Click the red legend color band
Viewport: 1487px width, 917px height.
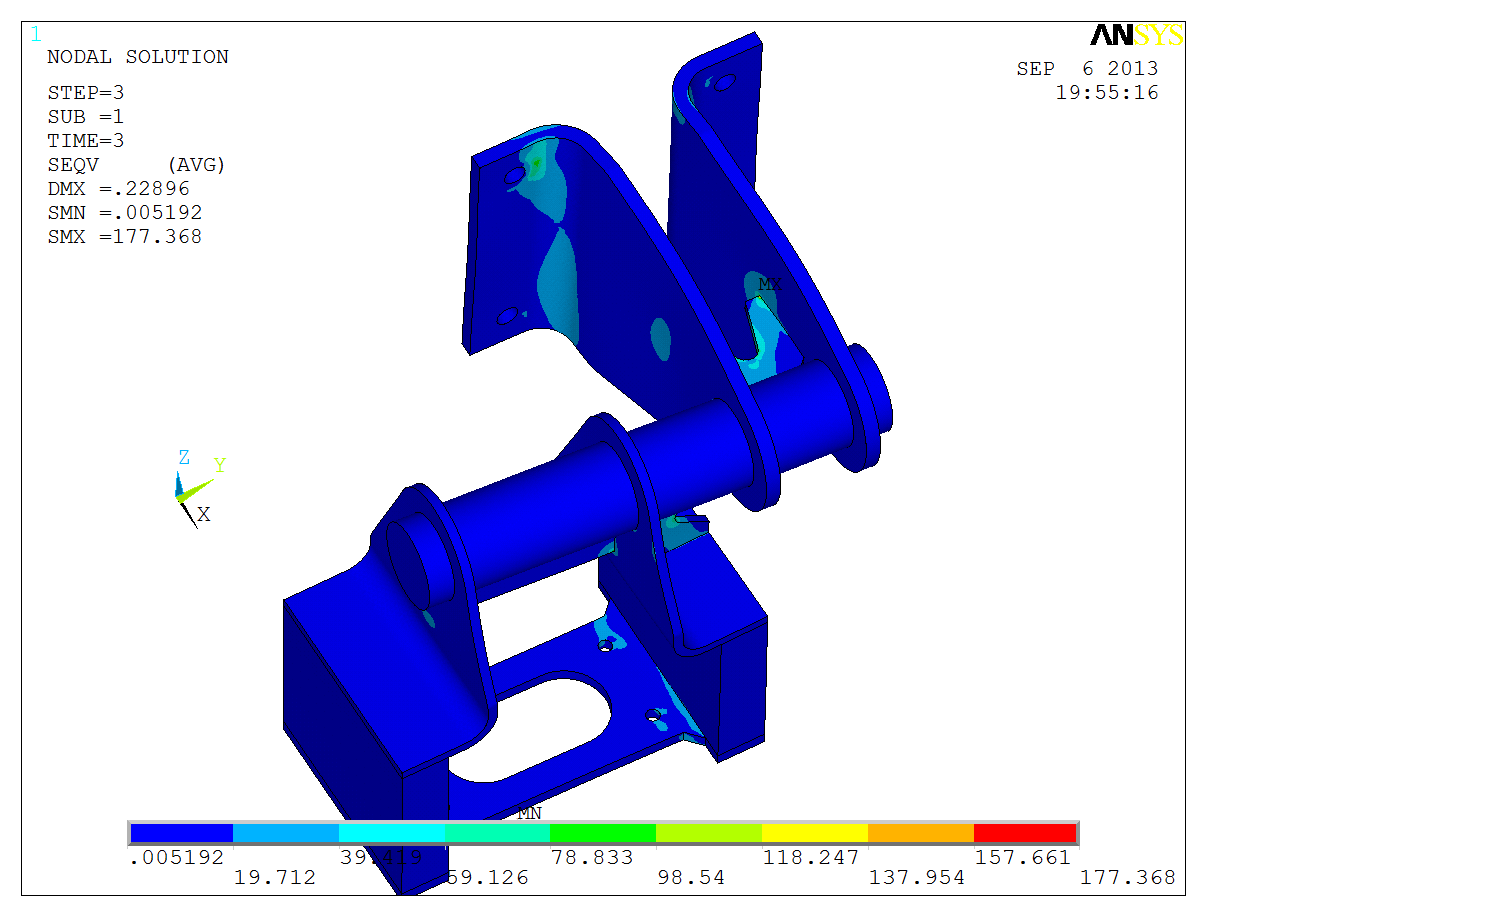coord(1025,833)
